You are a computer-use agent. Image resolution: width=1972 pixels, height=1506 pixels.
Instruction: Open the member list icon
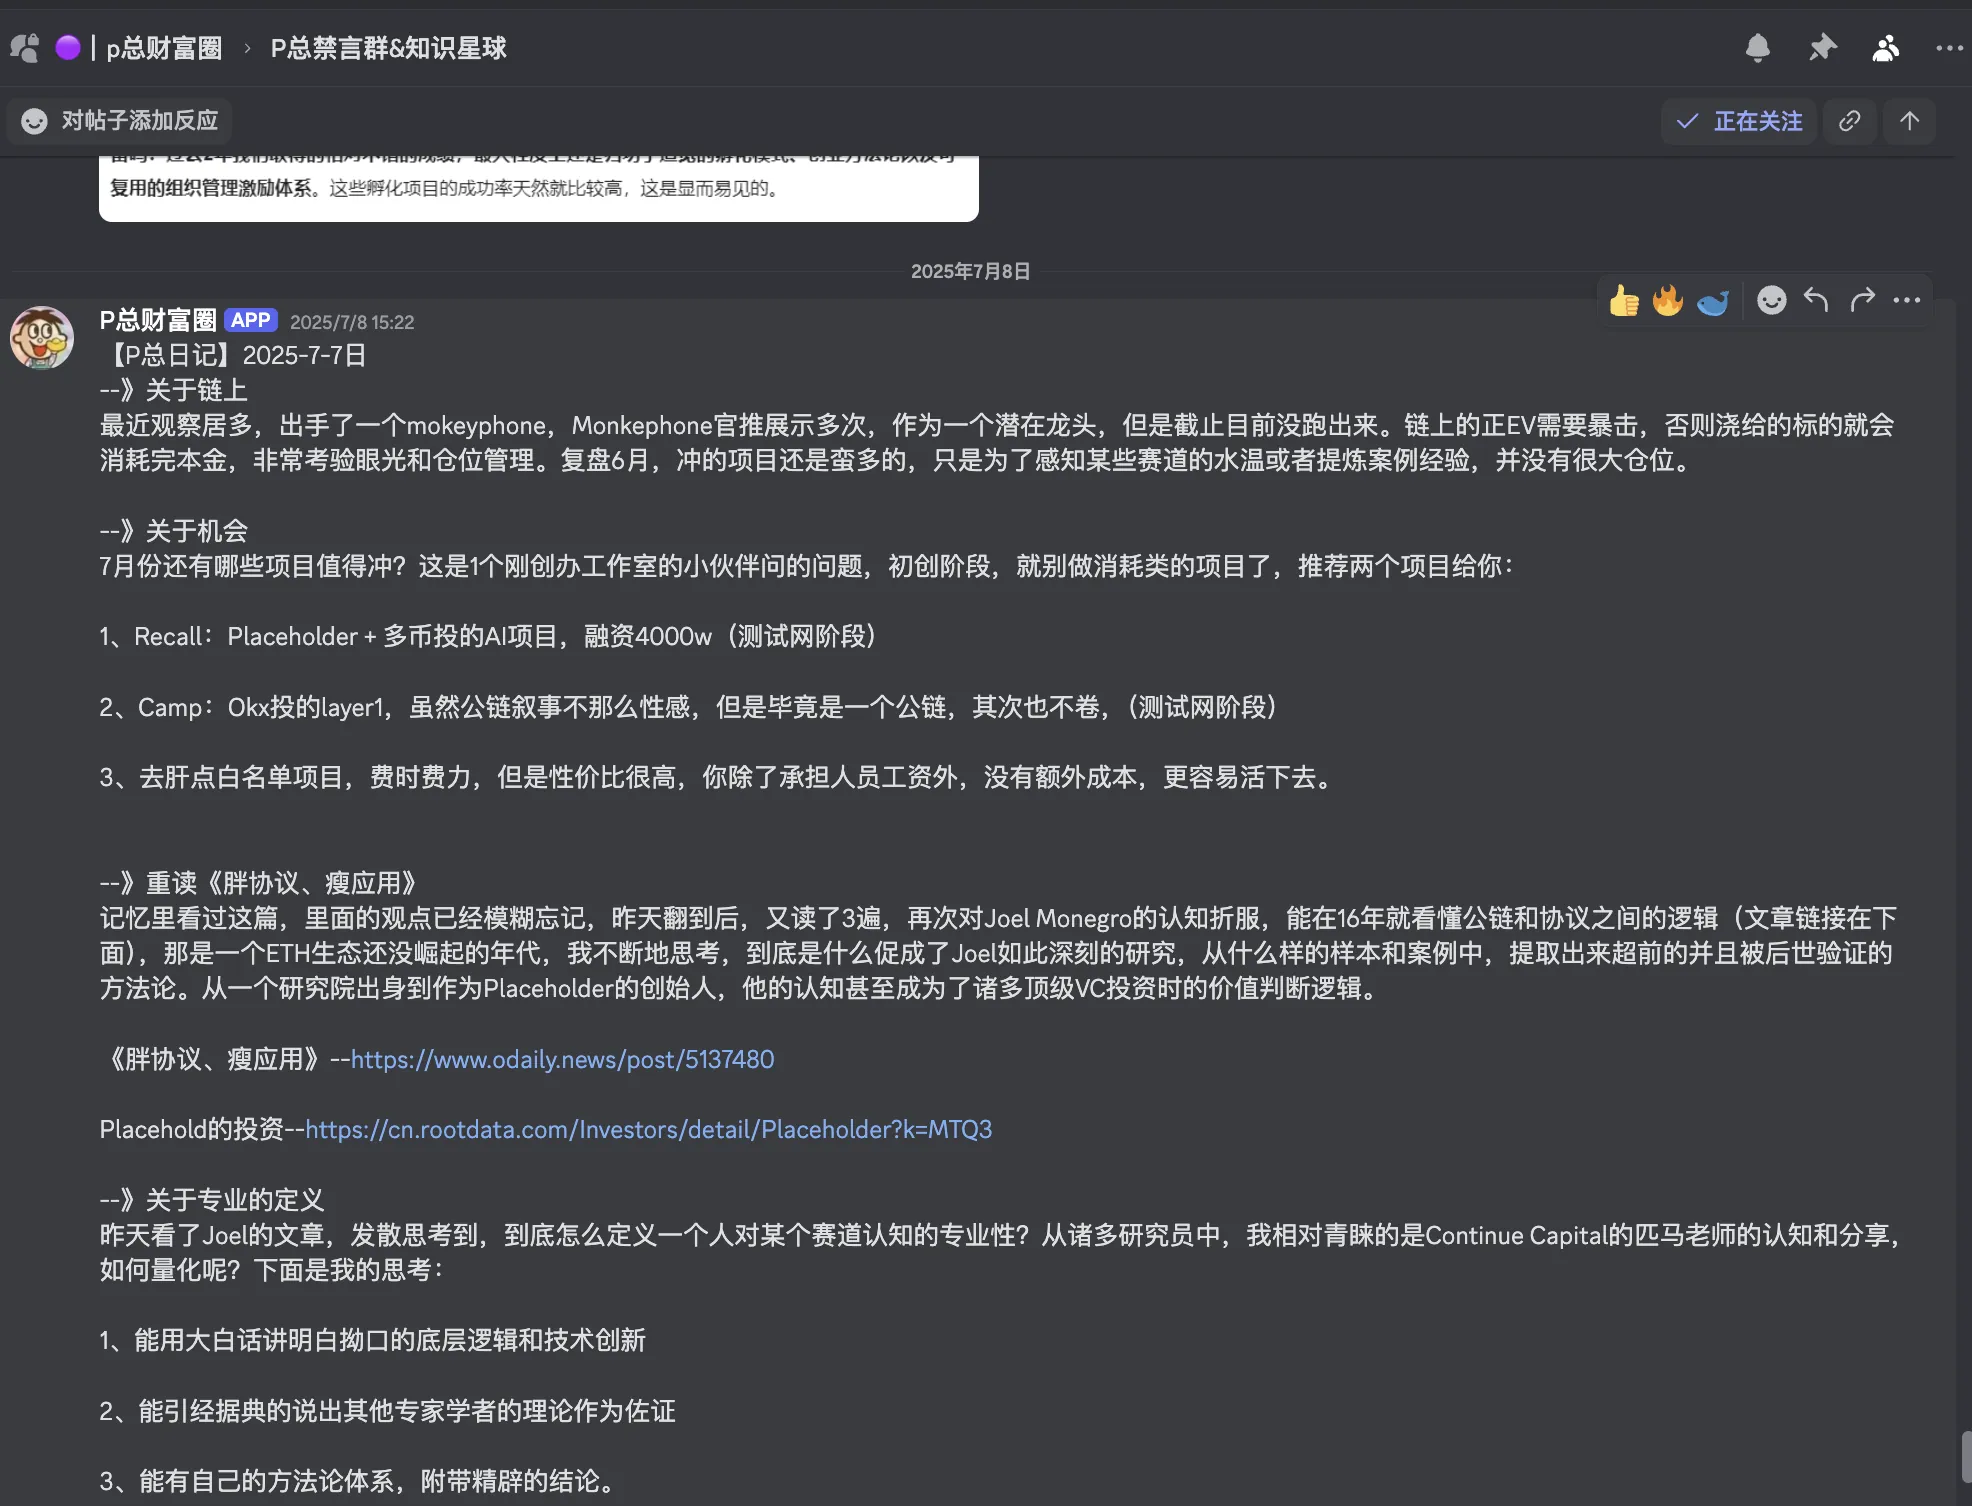tap(1884, 47)
